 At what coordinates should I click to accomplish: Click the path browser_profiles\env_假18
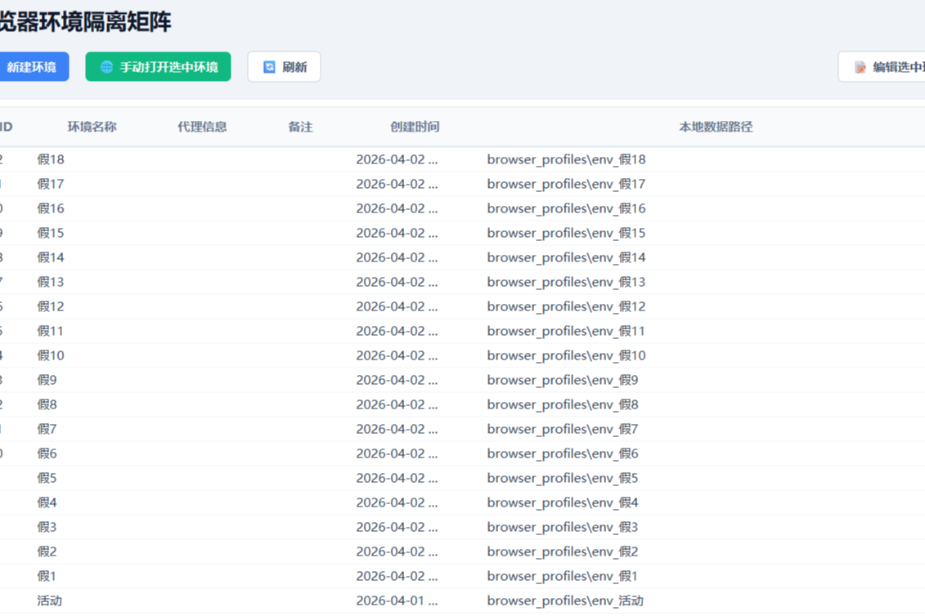[x=566, y=159]
